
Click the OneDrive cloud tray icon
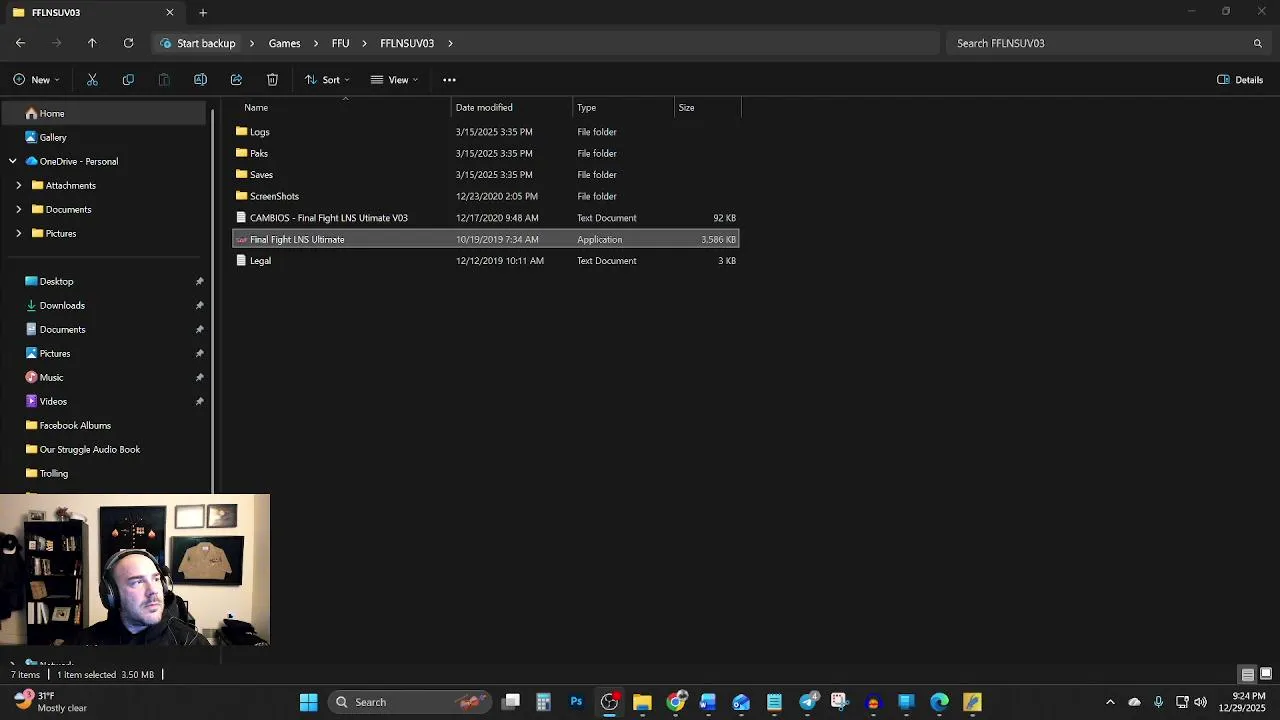[x=1134, y=702]
